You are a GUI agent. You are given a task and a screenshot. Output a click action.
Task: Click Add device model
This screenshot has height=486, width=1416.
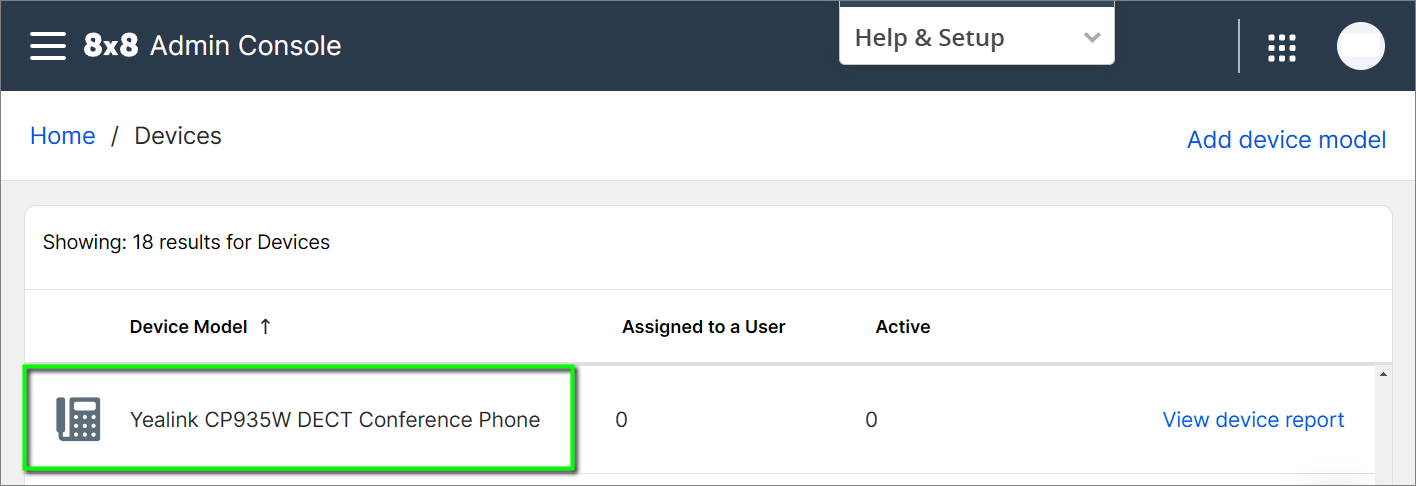(1286, 140)
